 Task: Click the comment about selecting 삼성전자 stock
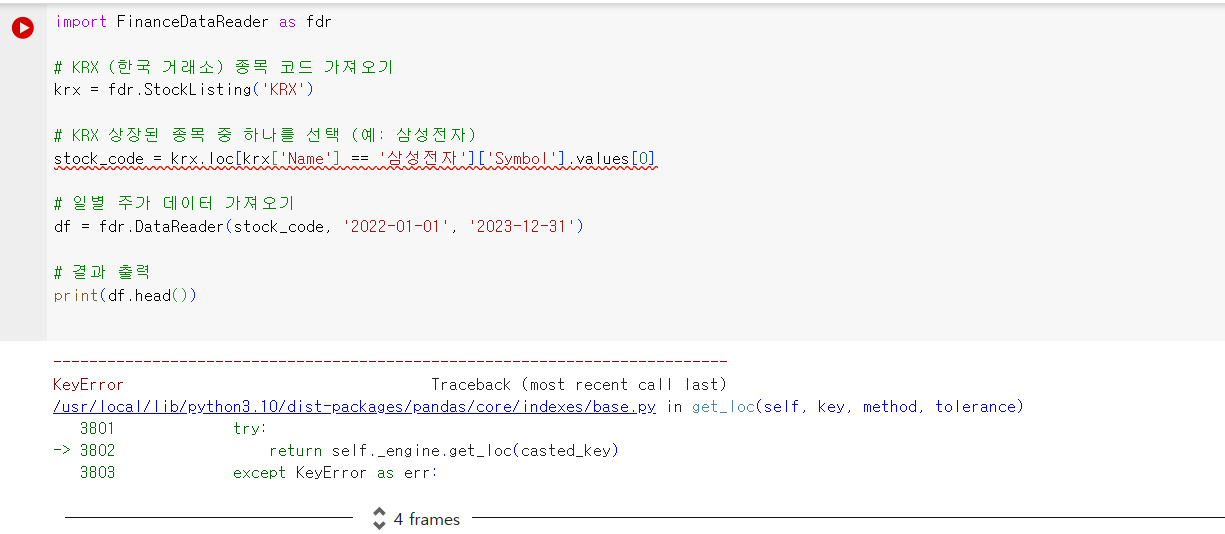pos(265,136)
